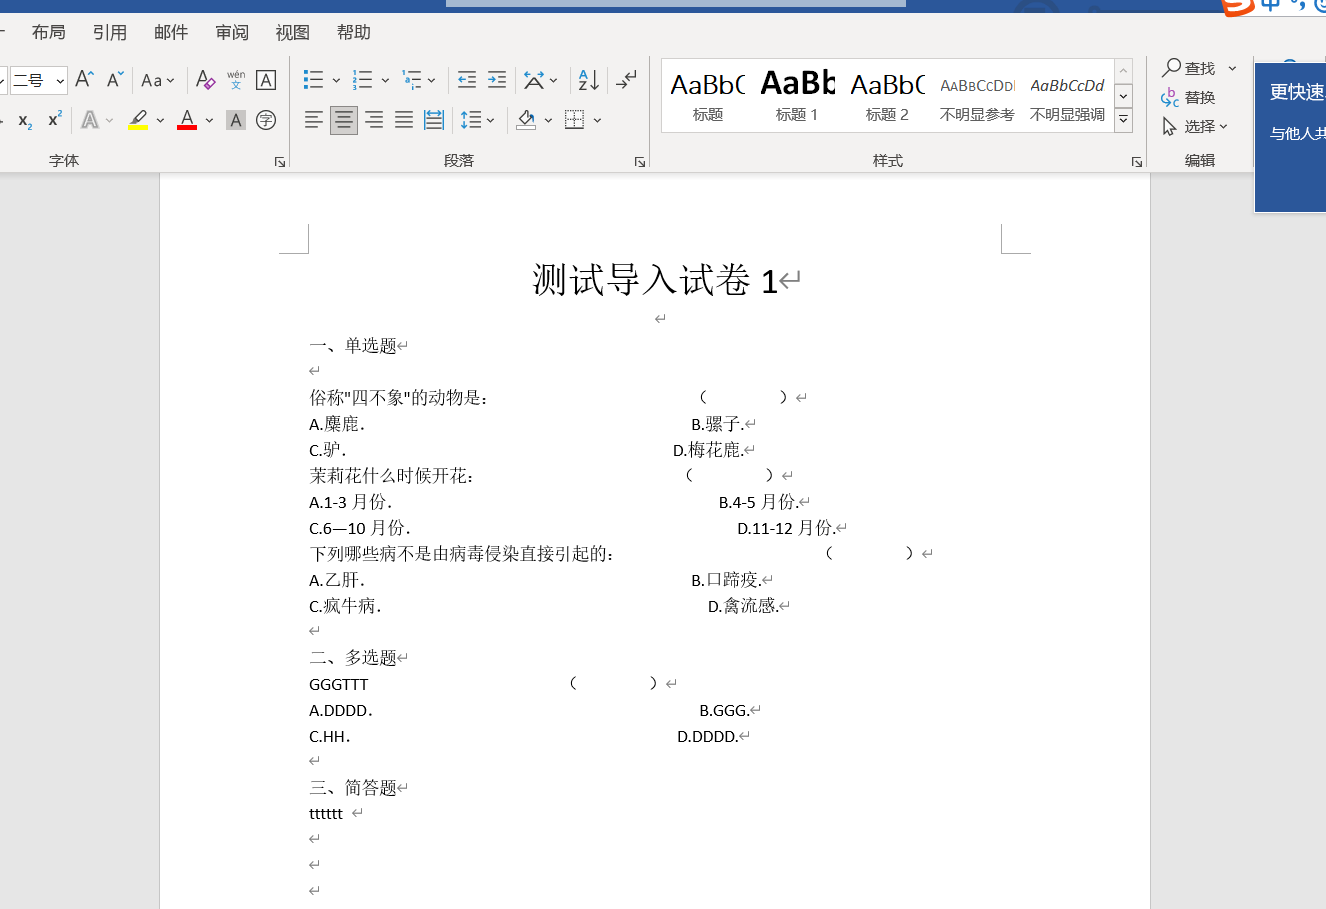Expand the Find dropdown arrow
The image size is (1326, 909).
click(1232, 68)
